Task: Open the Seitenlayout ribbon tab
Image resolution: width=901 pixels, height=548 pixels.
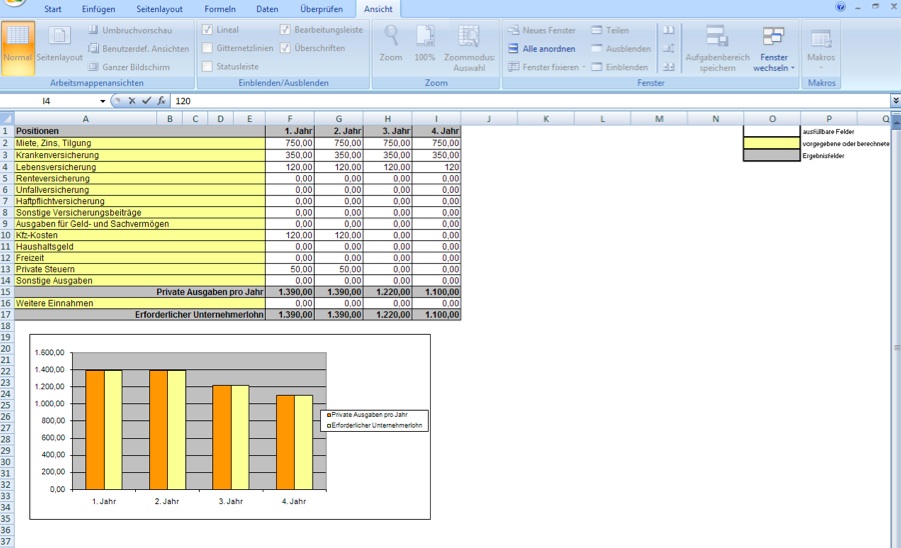Action: click(x=160, y=9)
